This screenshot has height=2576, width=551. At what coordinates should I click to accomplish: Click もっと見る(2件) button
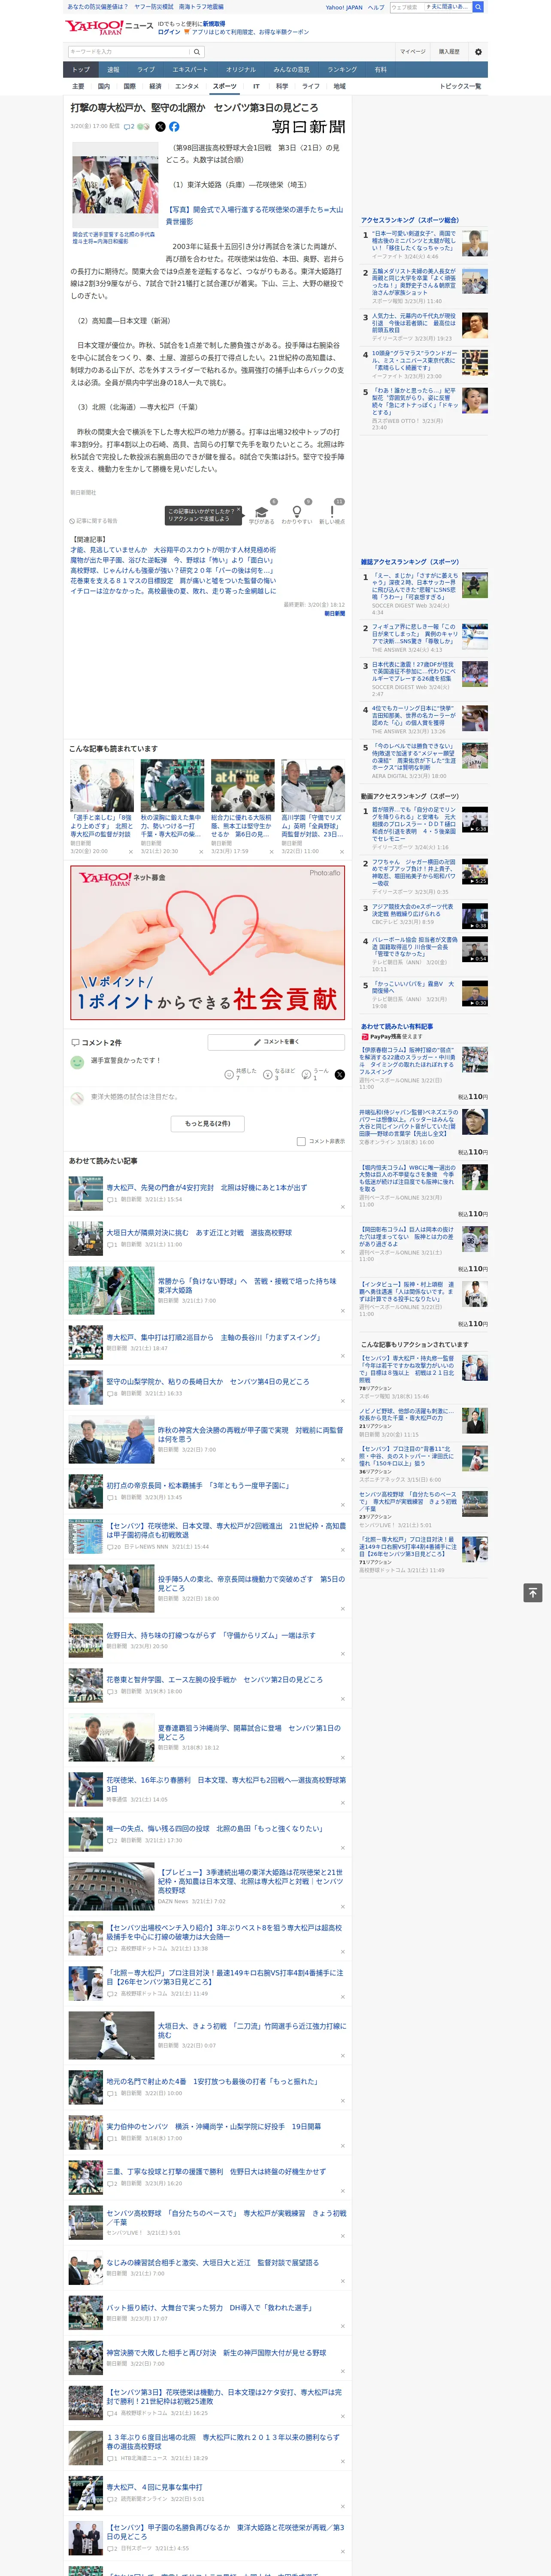pos(208,1123)
